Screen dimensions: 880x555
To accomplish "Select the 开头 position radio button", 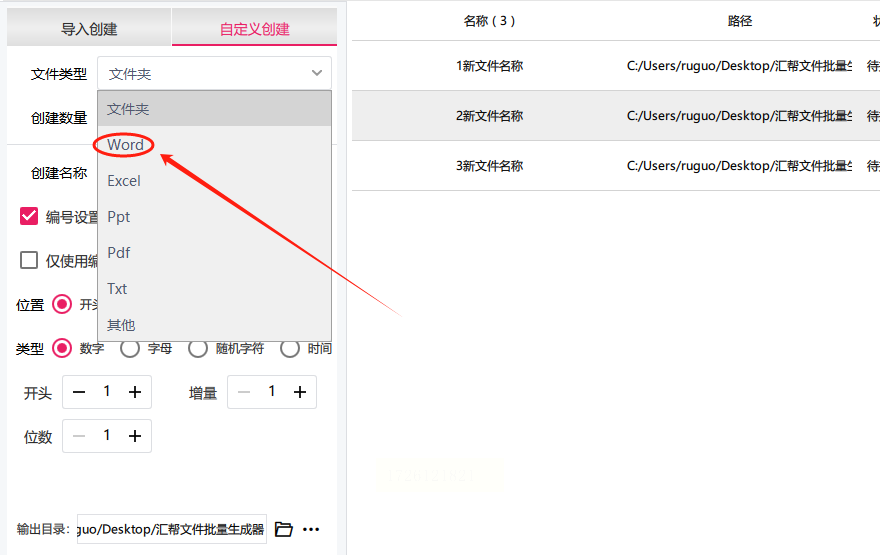I will [x=62, y=304].
